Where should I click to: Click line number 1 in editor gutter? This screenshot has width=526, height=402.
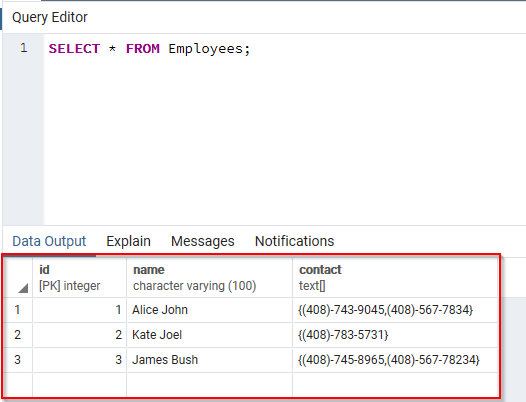(x=23, y=48)
